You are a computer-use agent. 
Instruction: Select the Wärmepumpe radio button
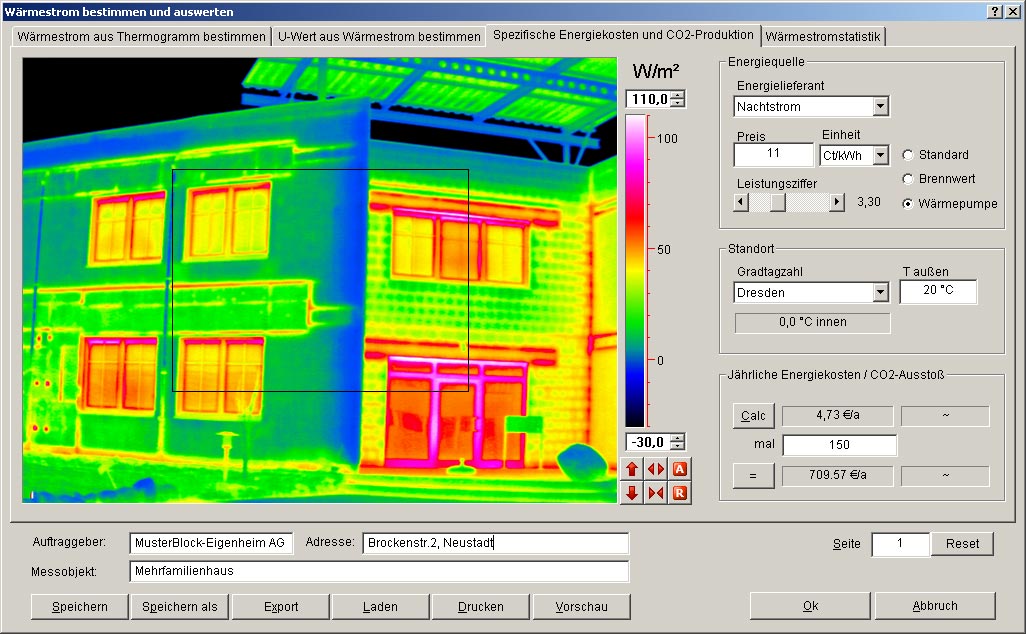pyautogui.click(x=908, y=203)
